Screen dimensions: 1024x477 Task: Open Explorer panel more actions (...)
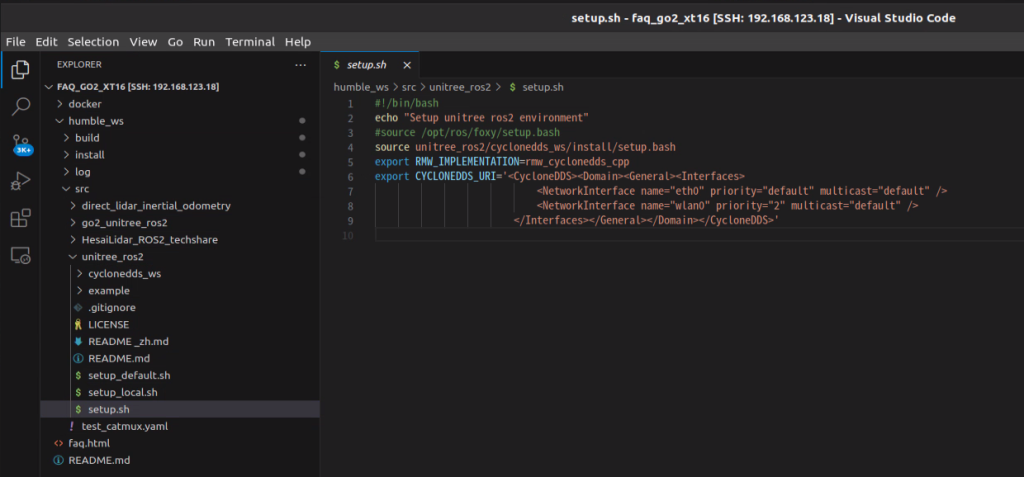pos(300,65)
